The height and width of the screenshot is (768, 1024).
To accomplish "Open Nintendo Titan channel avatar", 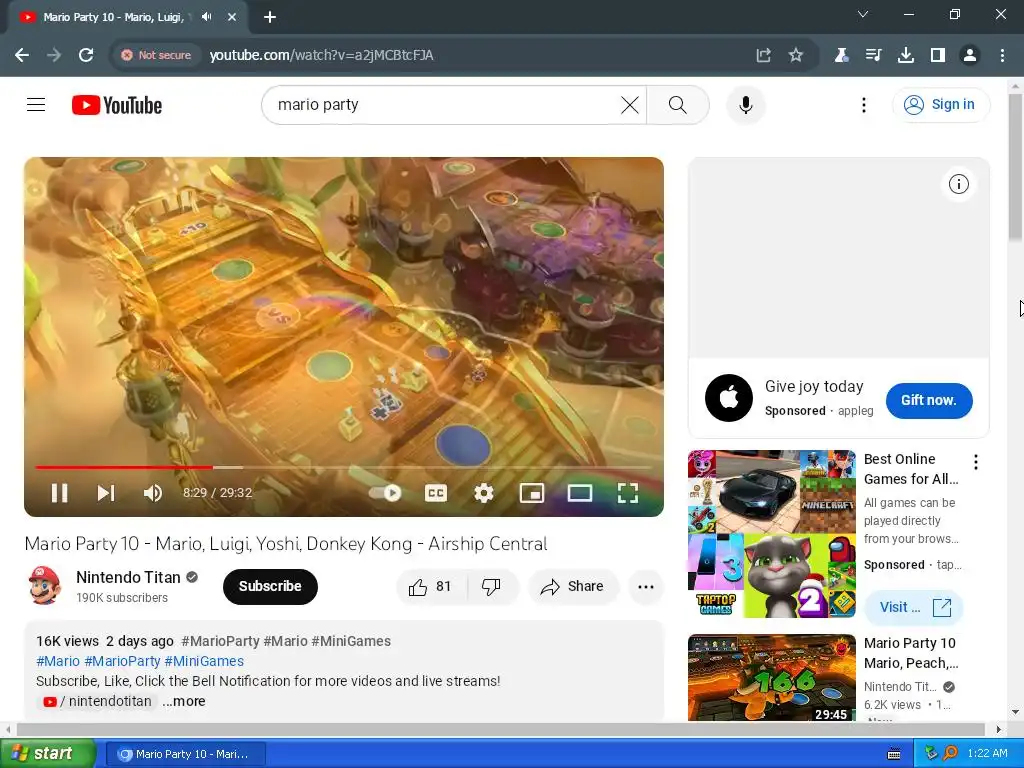I will (x=44, y=586).
